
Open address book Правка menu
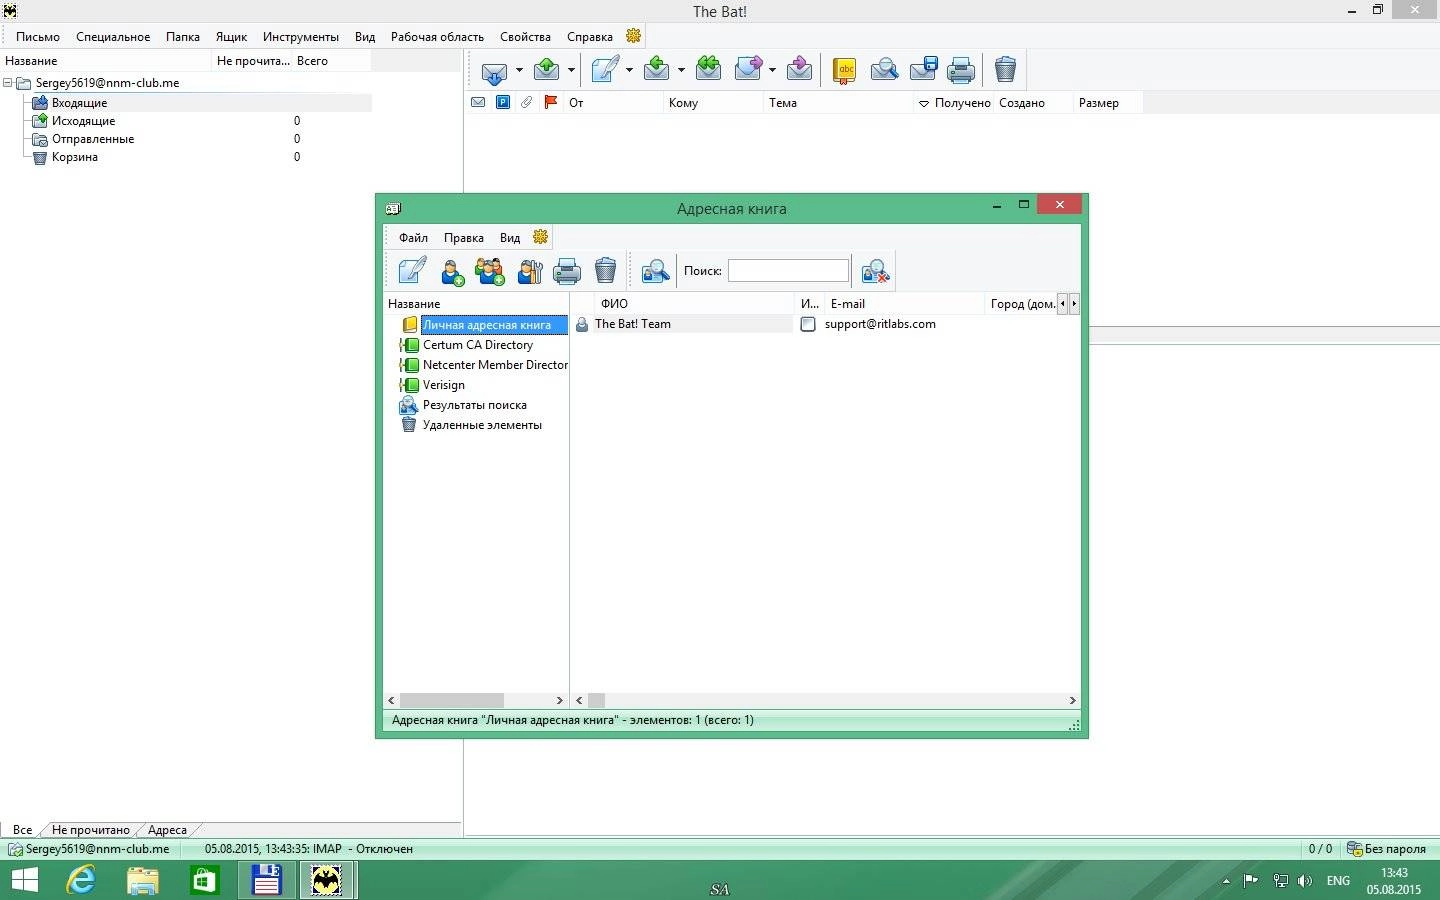tap(464, 238)
